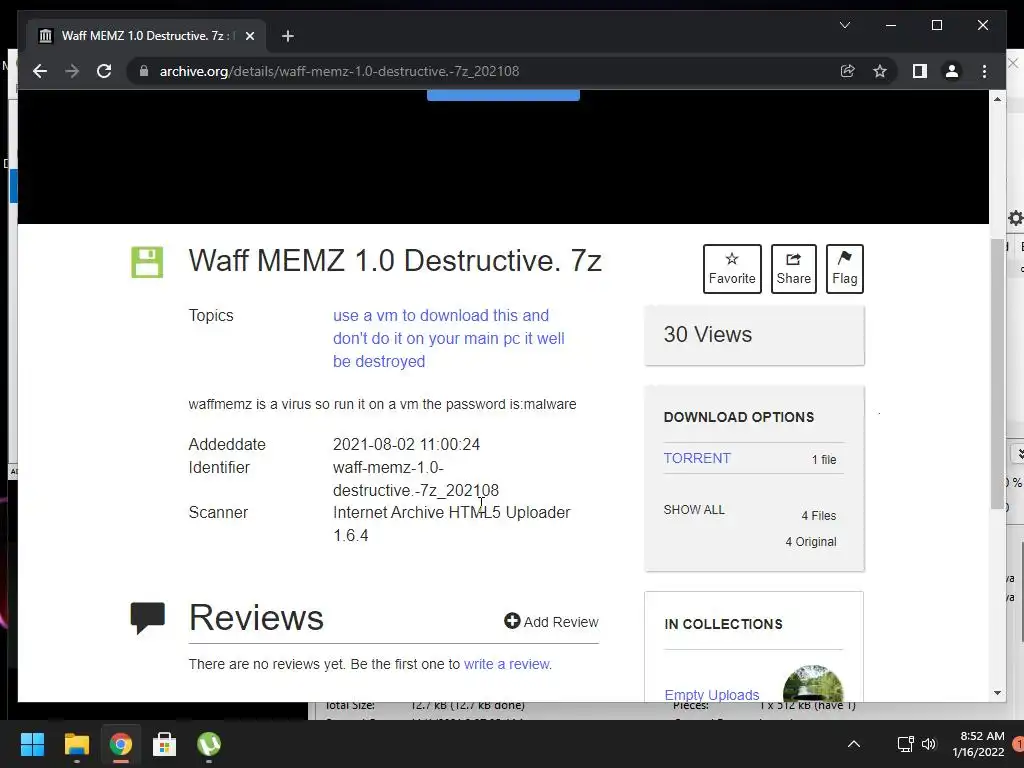Click the 4 Original files link
1024x768 pixels.
pyautogui.click(x=810, y=541)
